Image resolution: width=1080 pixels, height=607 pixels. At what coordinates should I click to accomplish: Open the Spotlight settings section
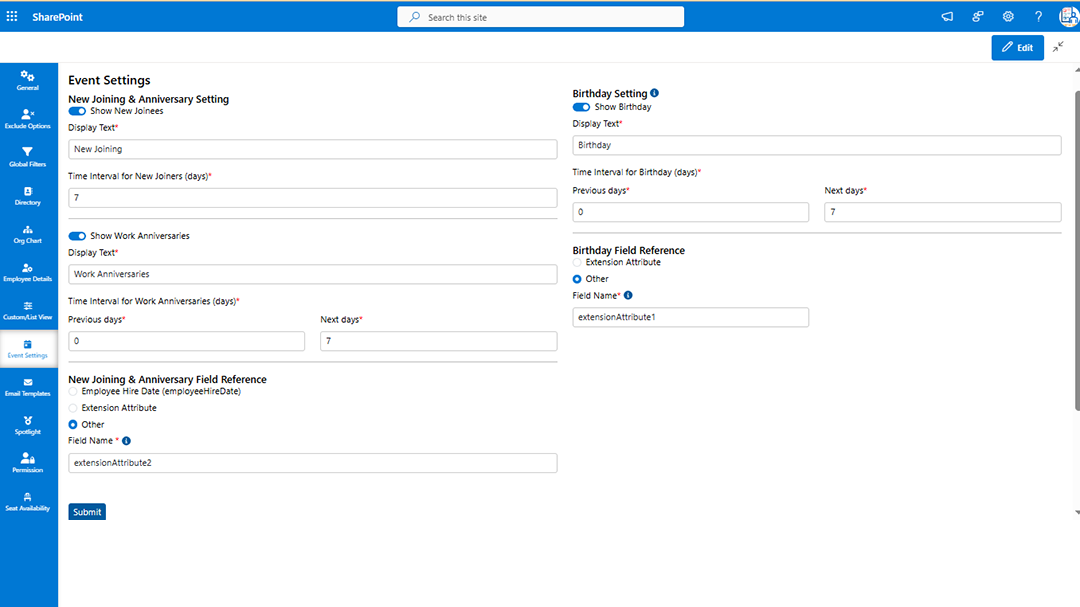(x=28, y=424)
